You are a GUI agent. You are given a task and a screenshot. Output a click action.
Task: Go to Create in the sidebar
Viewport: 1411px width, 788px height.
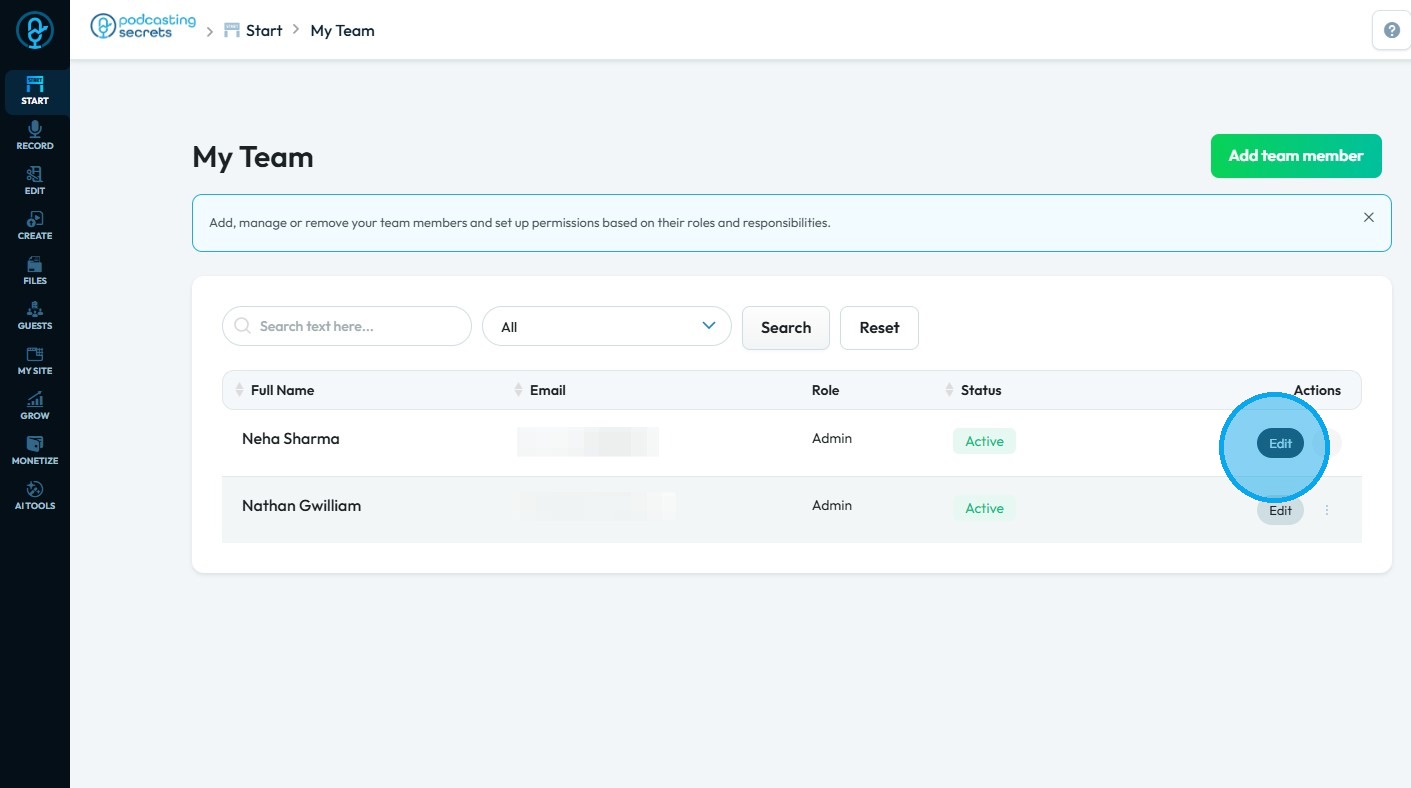coord(34,225)
